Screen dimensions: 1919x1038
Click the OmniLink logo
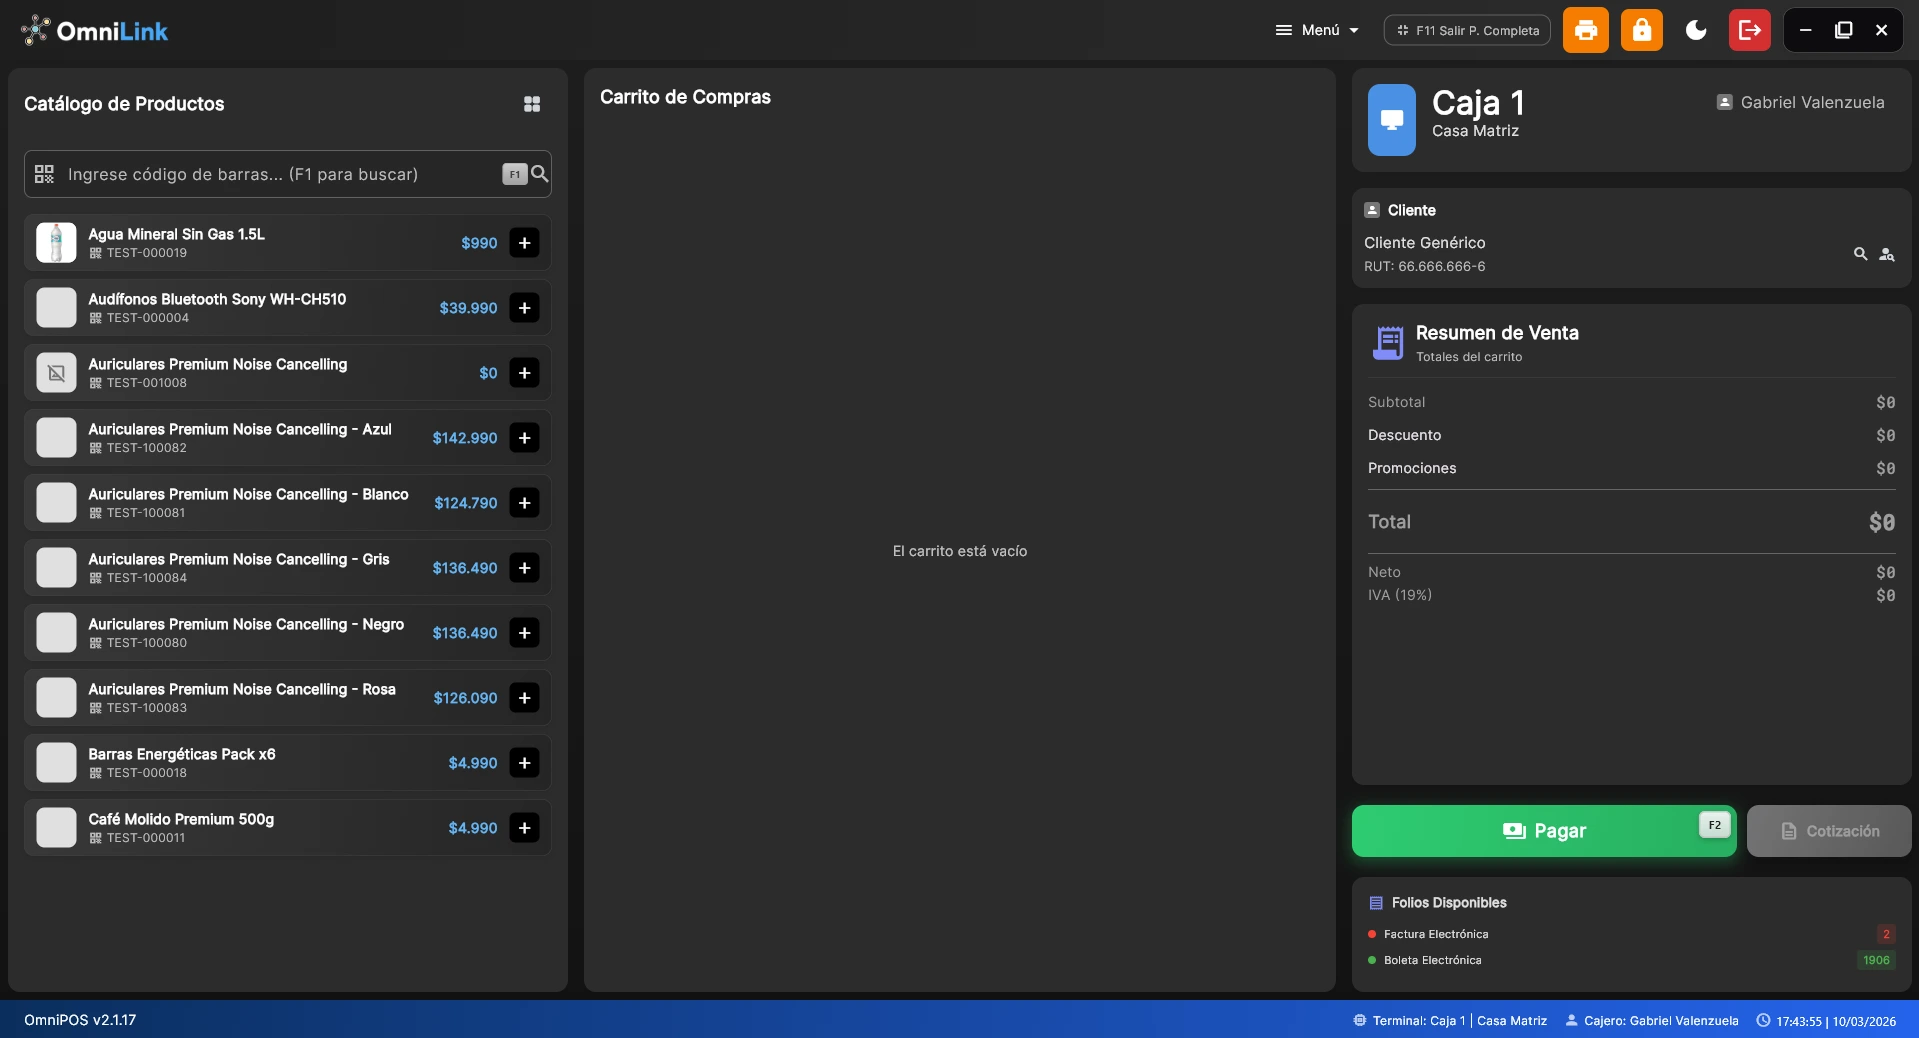point(94,31)
